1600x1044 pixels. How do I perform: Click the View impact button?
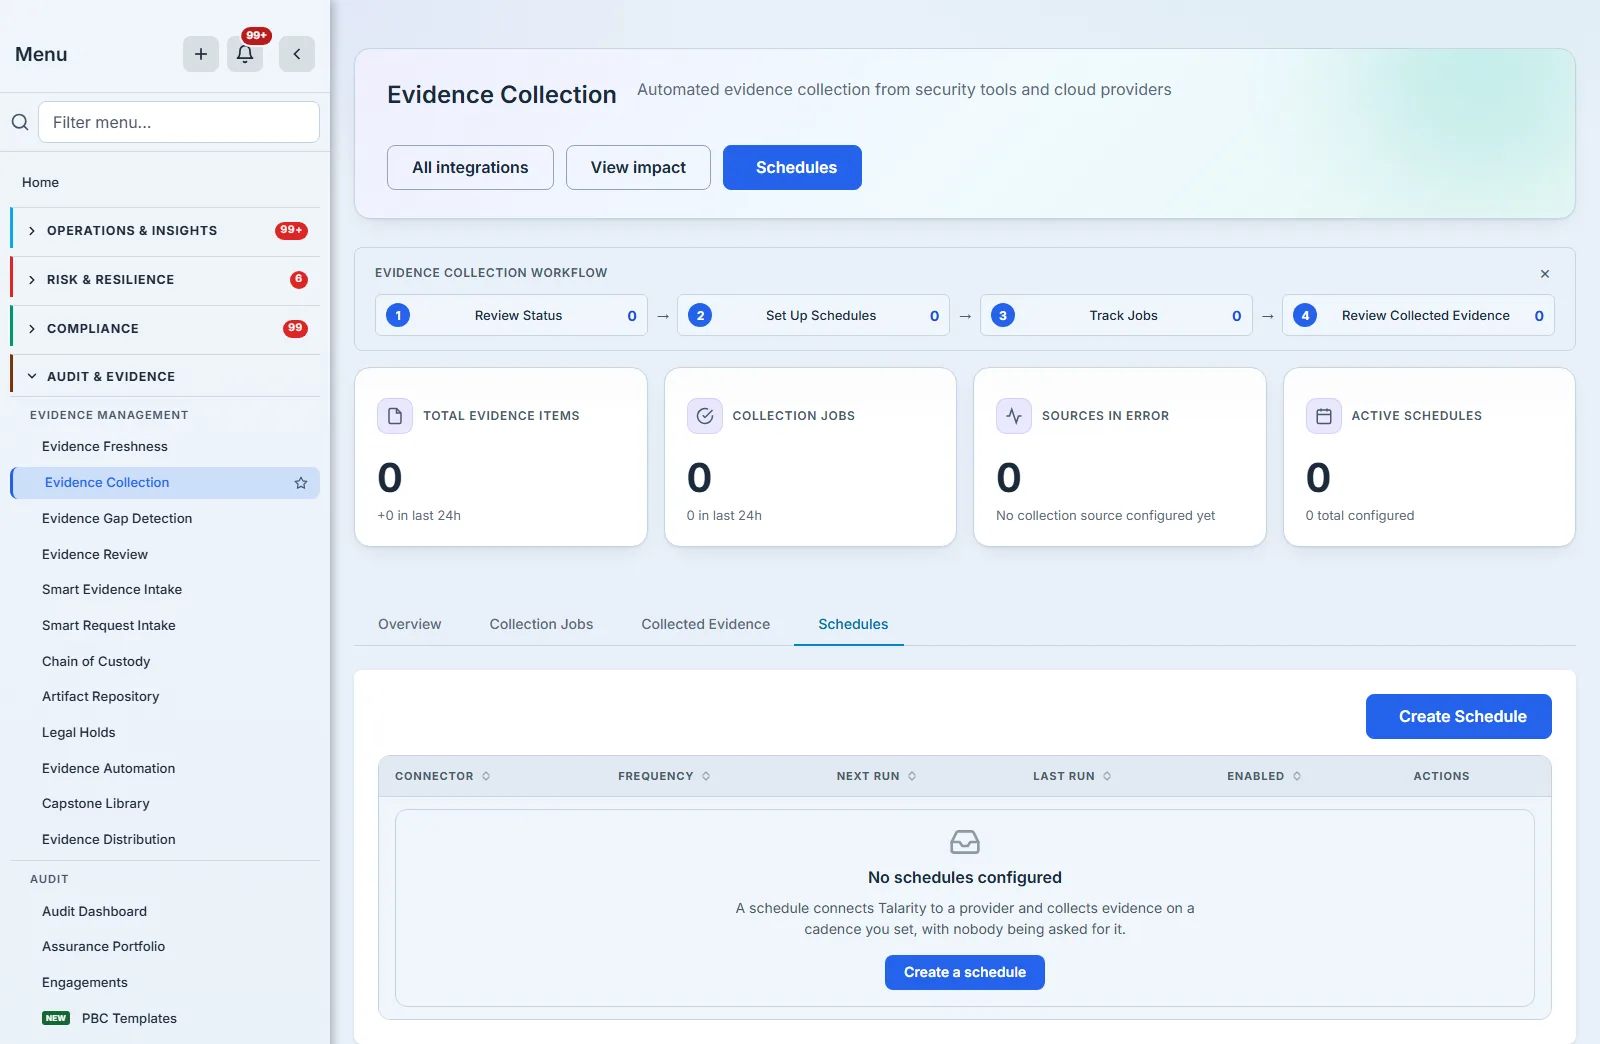(x=638, y=167)
